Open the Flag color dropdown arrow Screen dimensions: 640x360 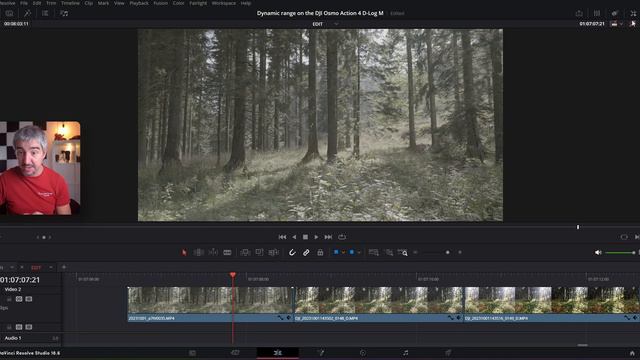[343, 252]
